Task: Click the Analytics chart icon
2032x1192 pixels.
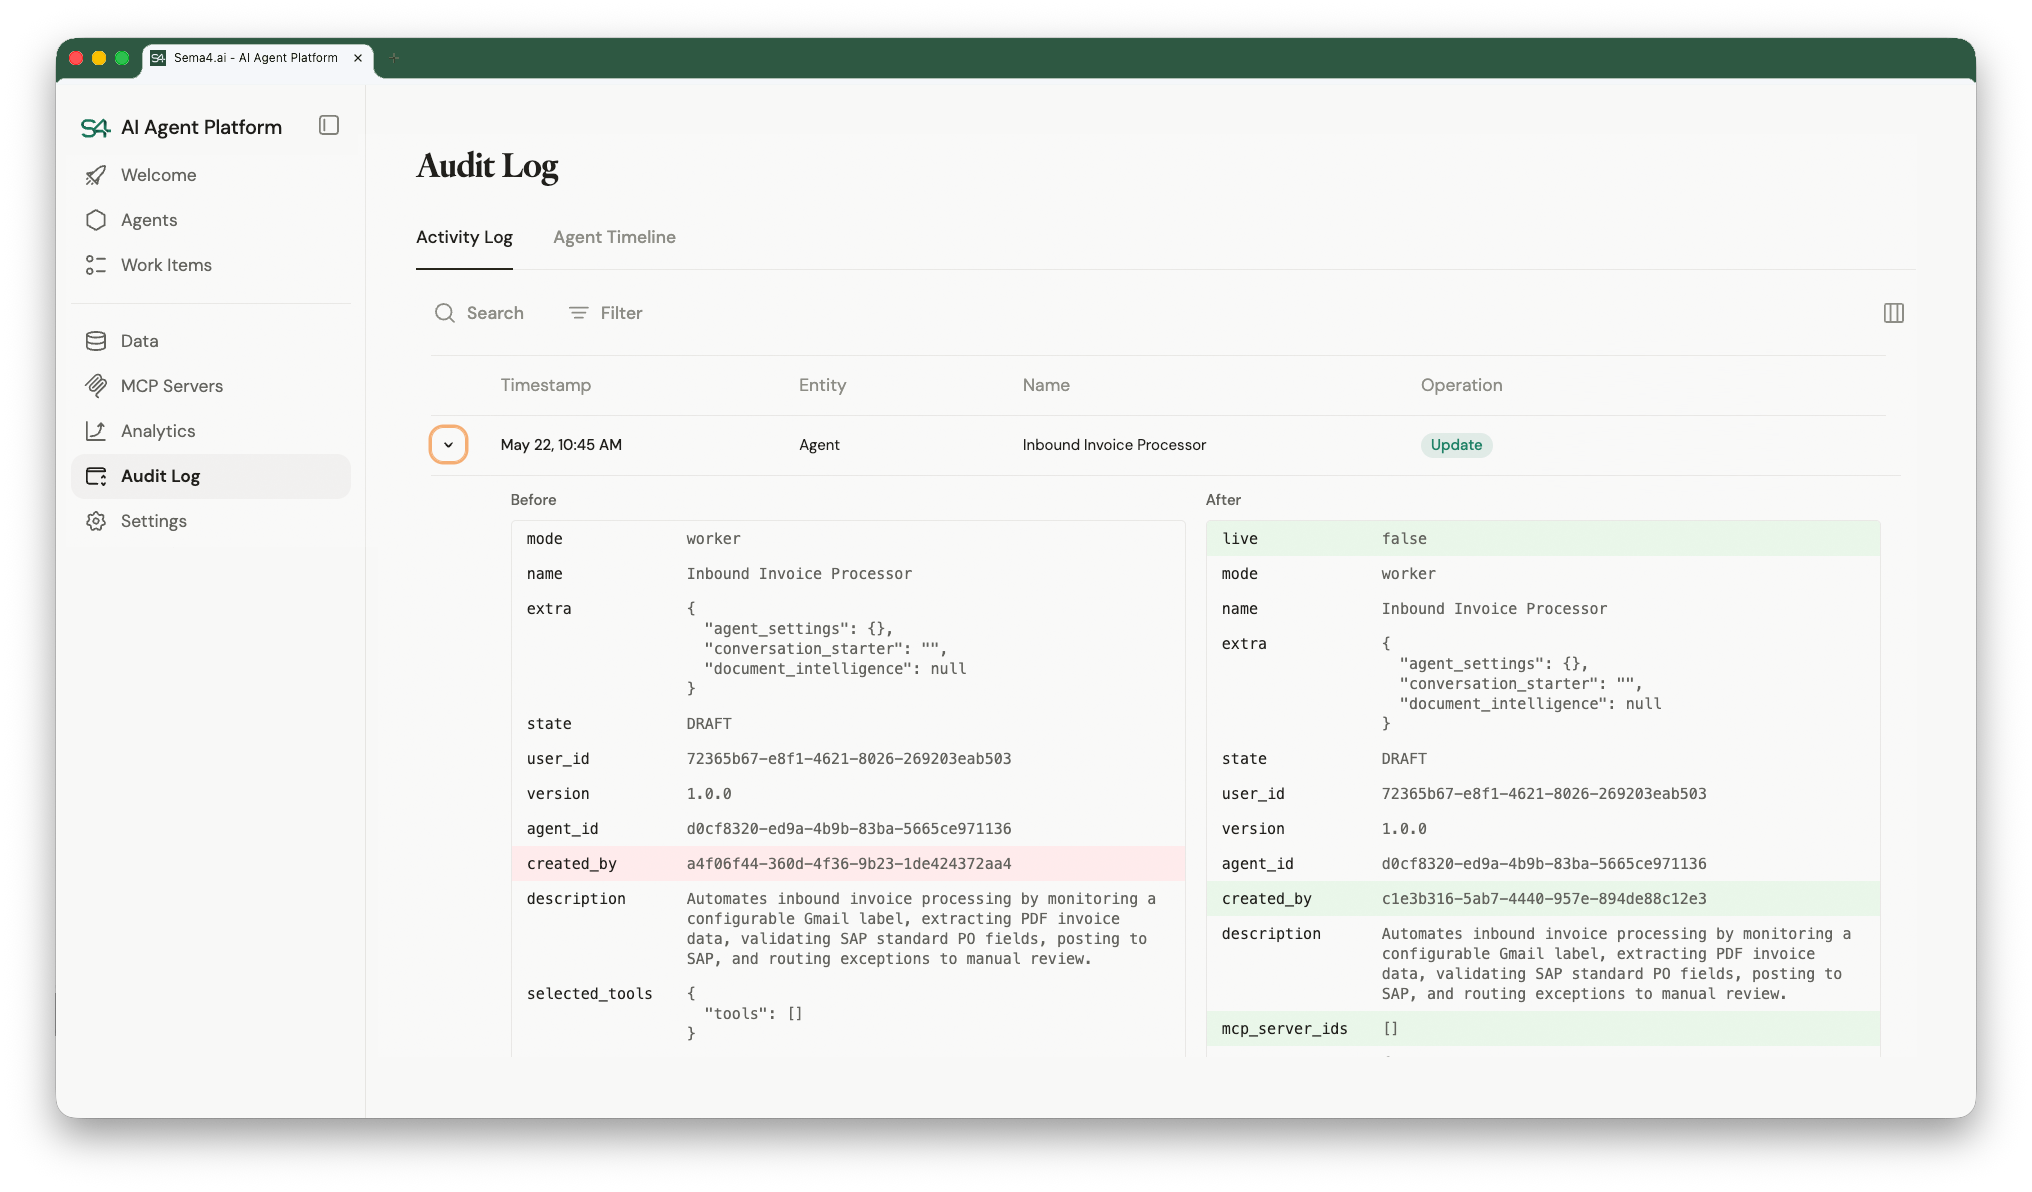Action: [x=96, y=431]
